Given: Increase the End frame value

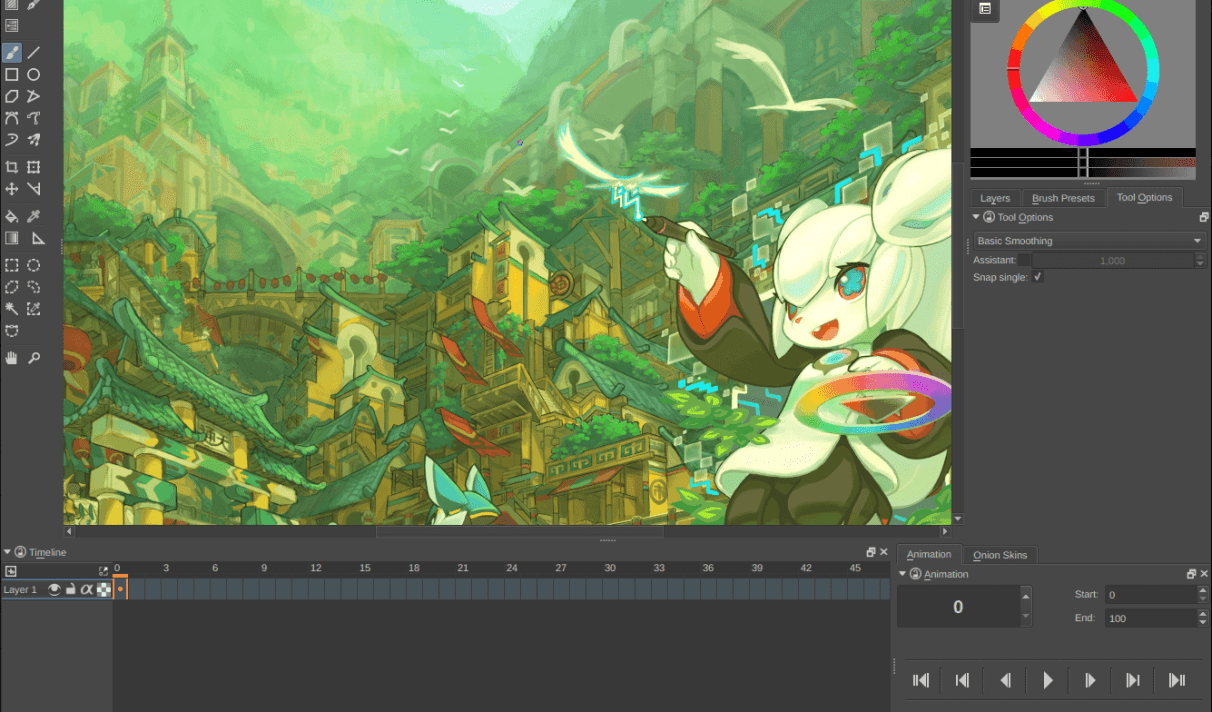Looking at the screenshot, I should [x=1202, y=614].
